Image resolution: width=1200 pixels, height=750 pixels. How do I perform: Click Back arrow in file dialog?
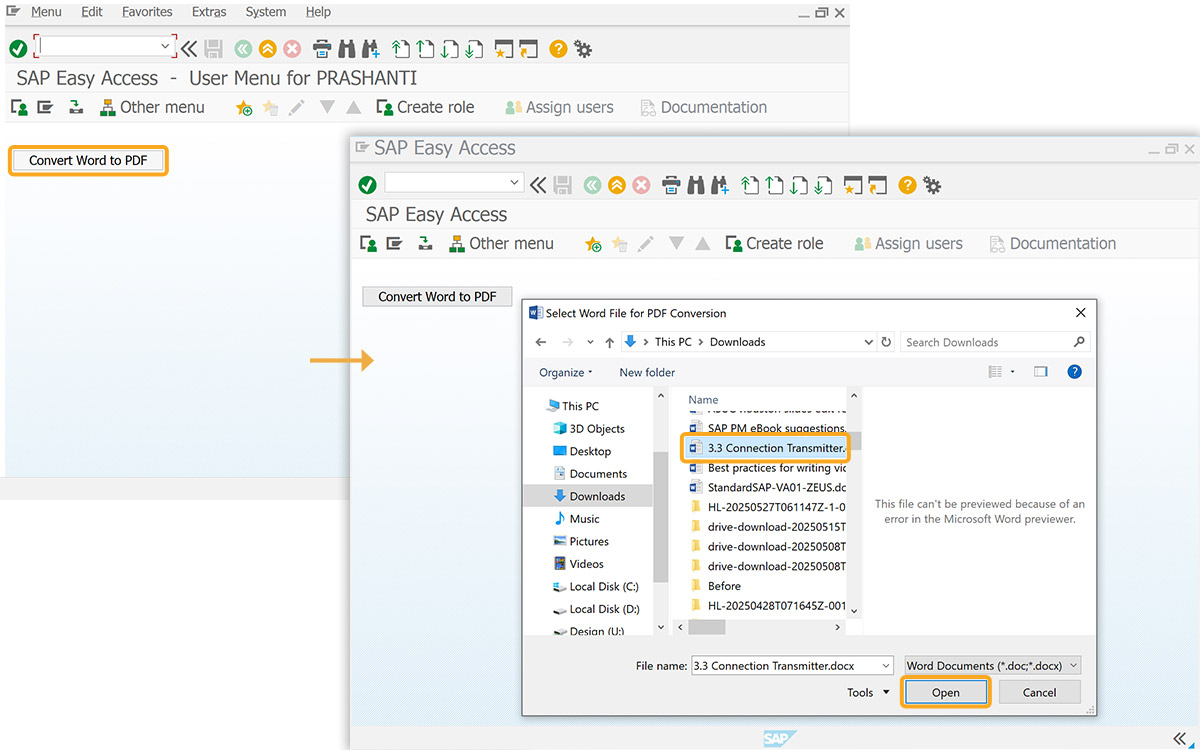[x=541, y=342]
